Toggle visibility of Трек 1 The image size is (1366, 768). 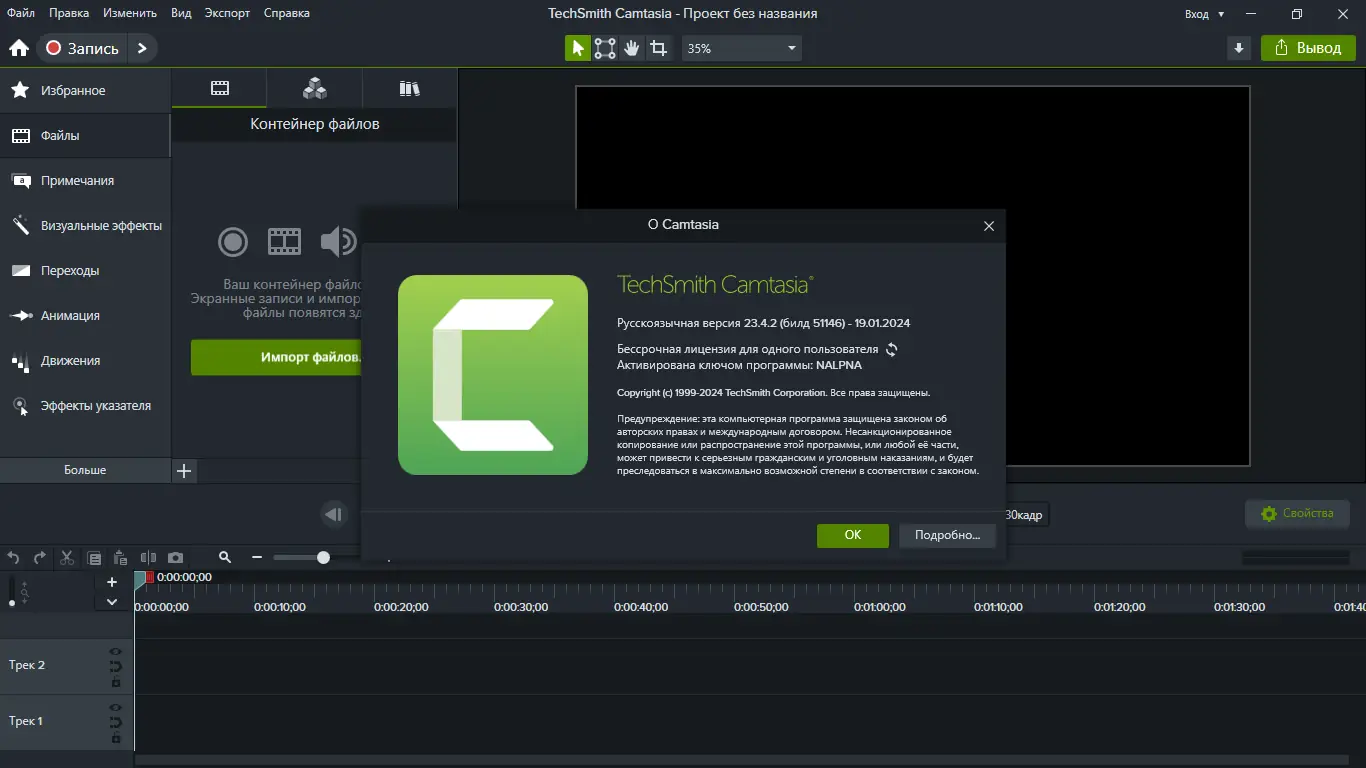[116, 707]
